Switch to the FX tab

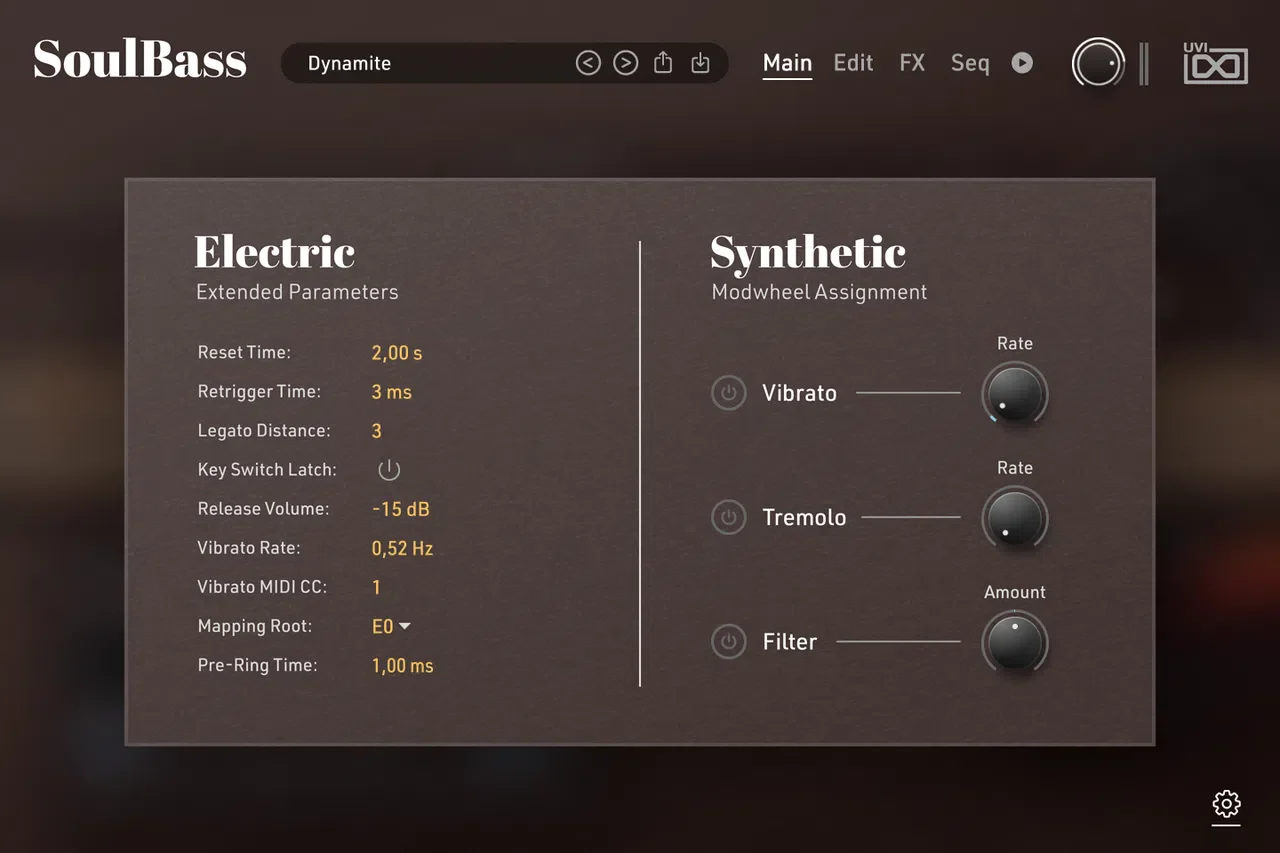(912, 63)
